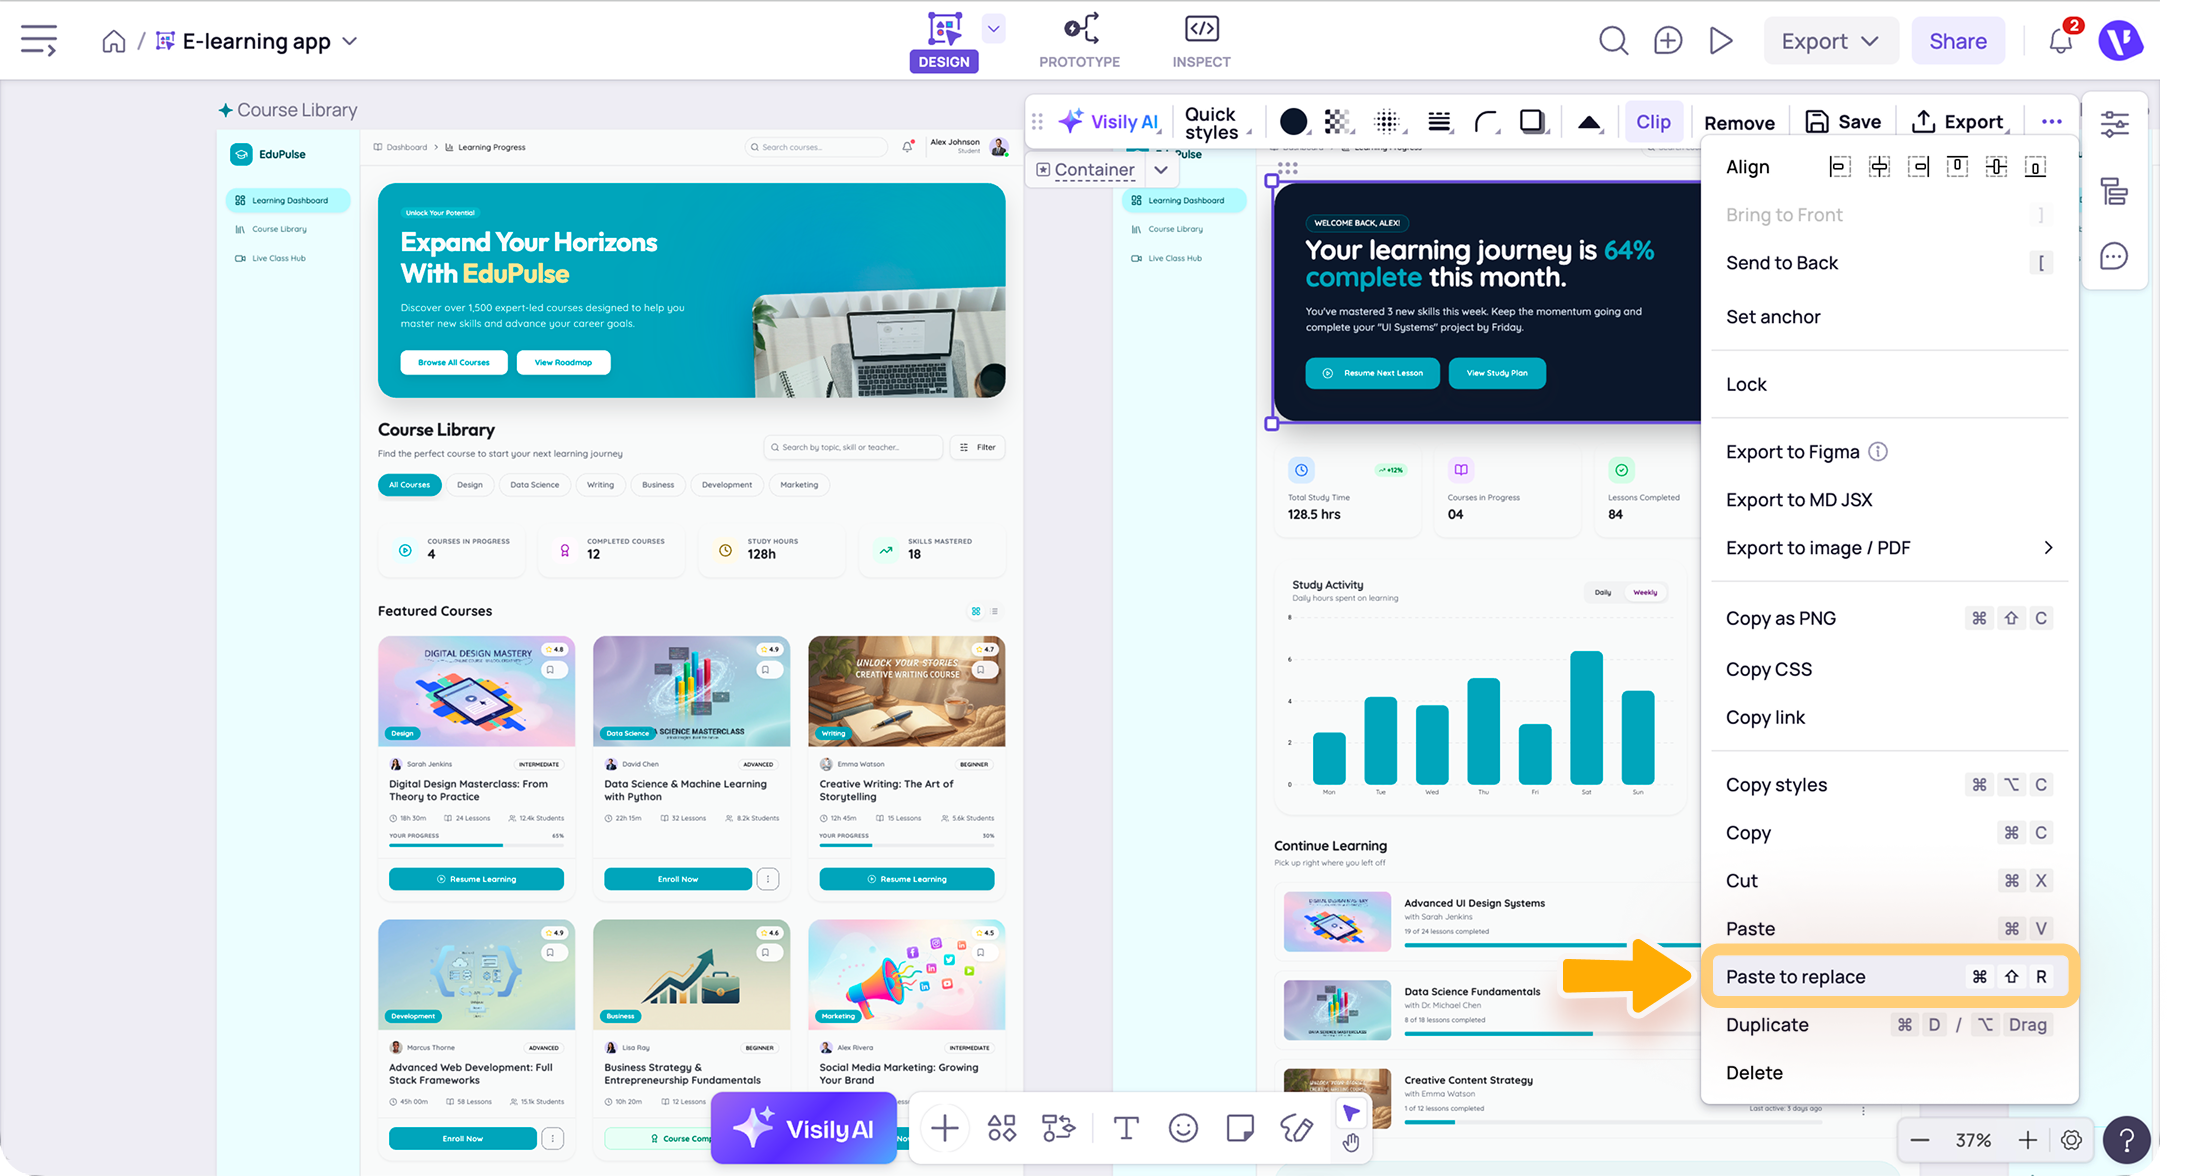Image resolution: width=2199 pixels, height=1176 pixels.
Task: Expand the E-learning app project dropdown
Action: (x=349, y=41)
